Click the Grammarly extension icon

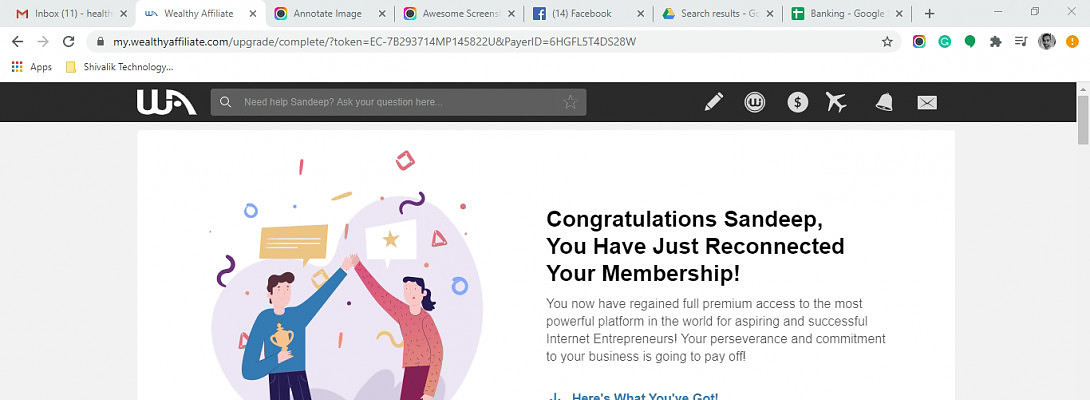tap(944, 42)
